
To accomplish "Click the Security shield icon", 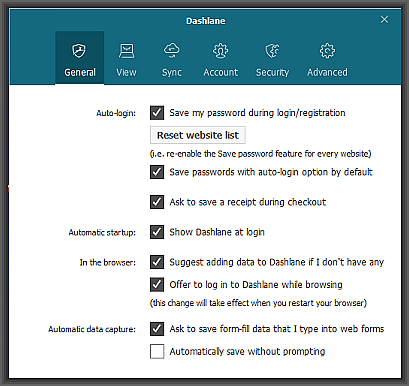I will coord(272,51).
